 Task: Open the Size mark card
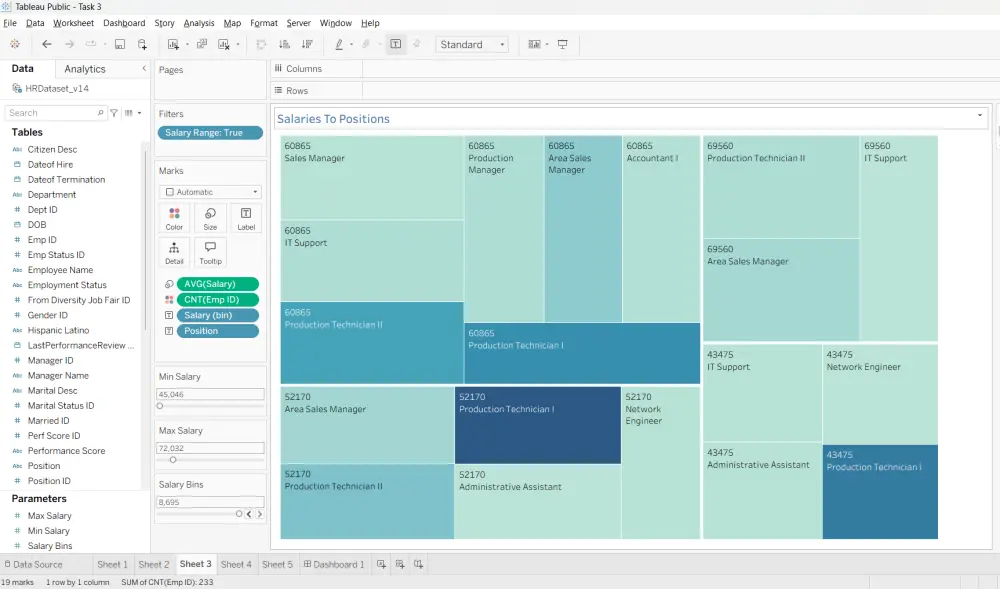(210, 219)
